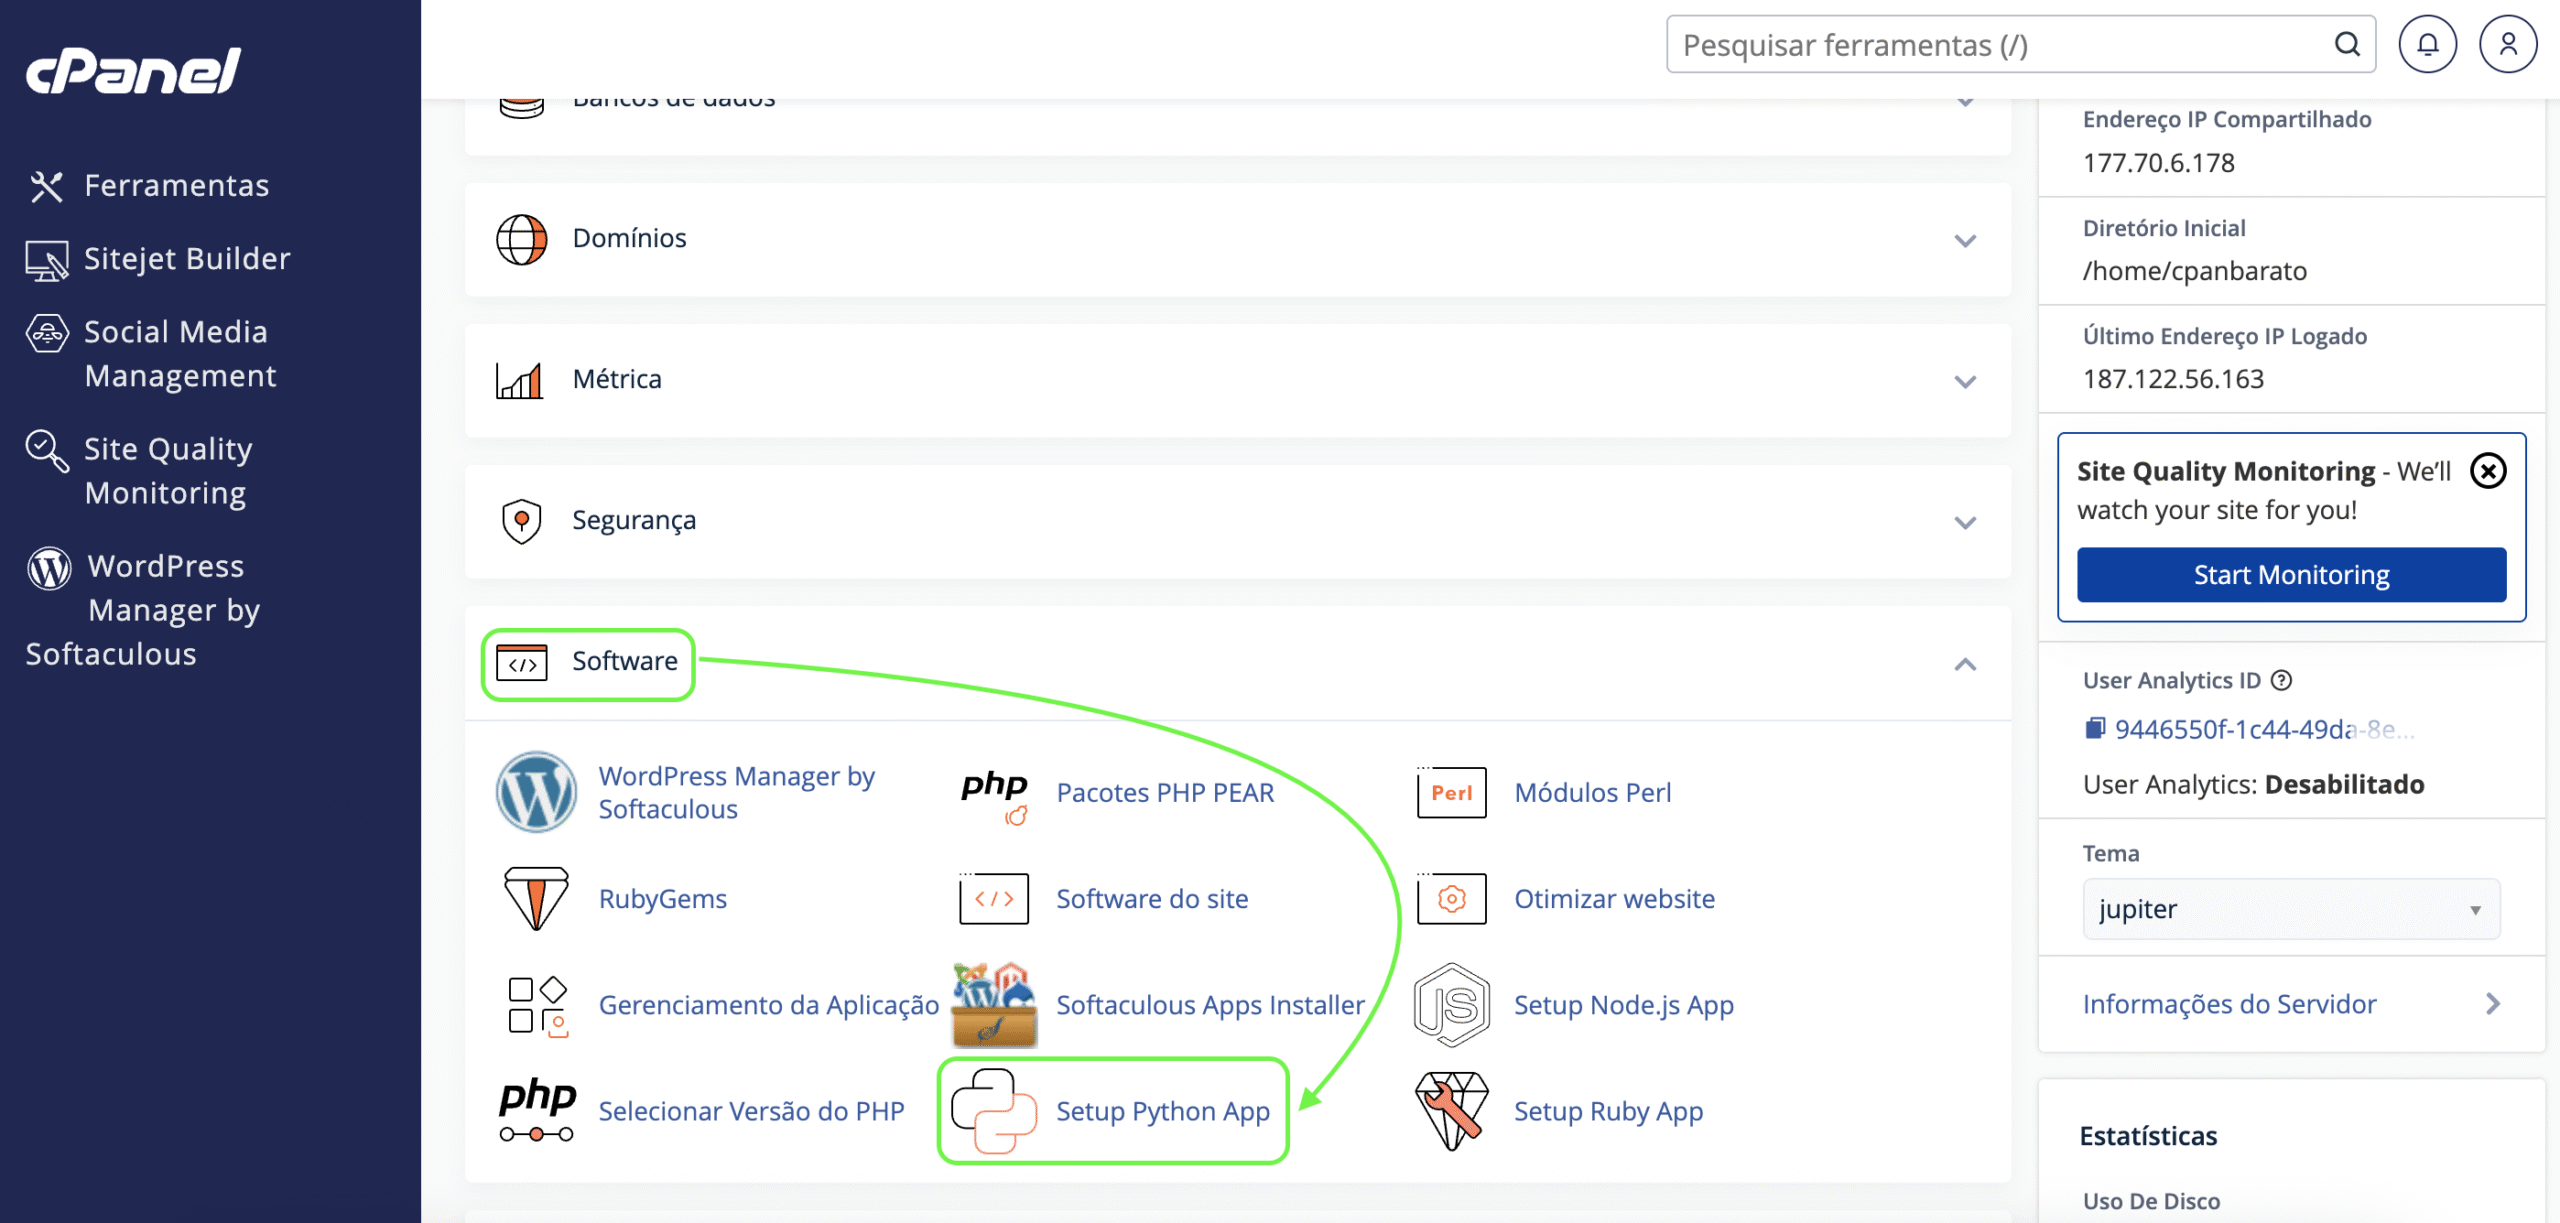The width and height of the screenshot is (2560, 1223).
Task: Click the Gerenciamento da Aplicação shapes icon
Action: (538, 1006)
